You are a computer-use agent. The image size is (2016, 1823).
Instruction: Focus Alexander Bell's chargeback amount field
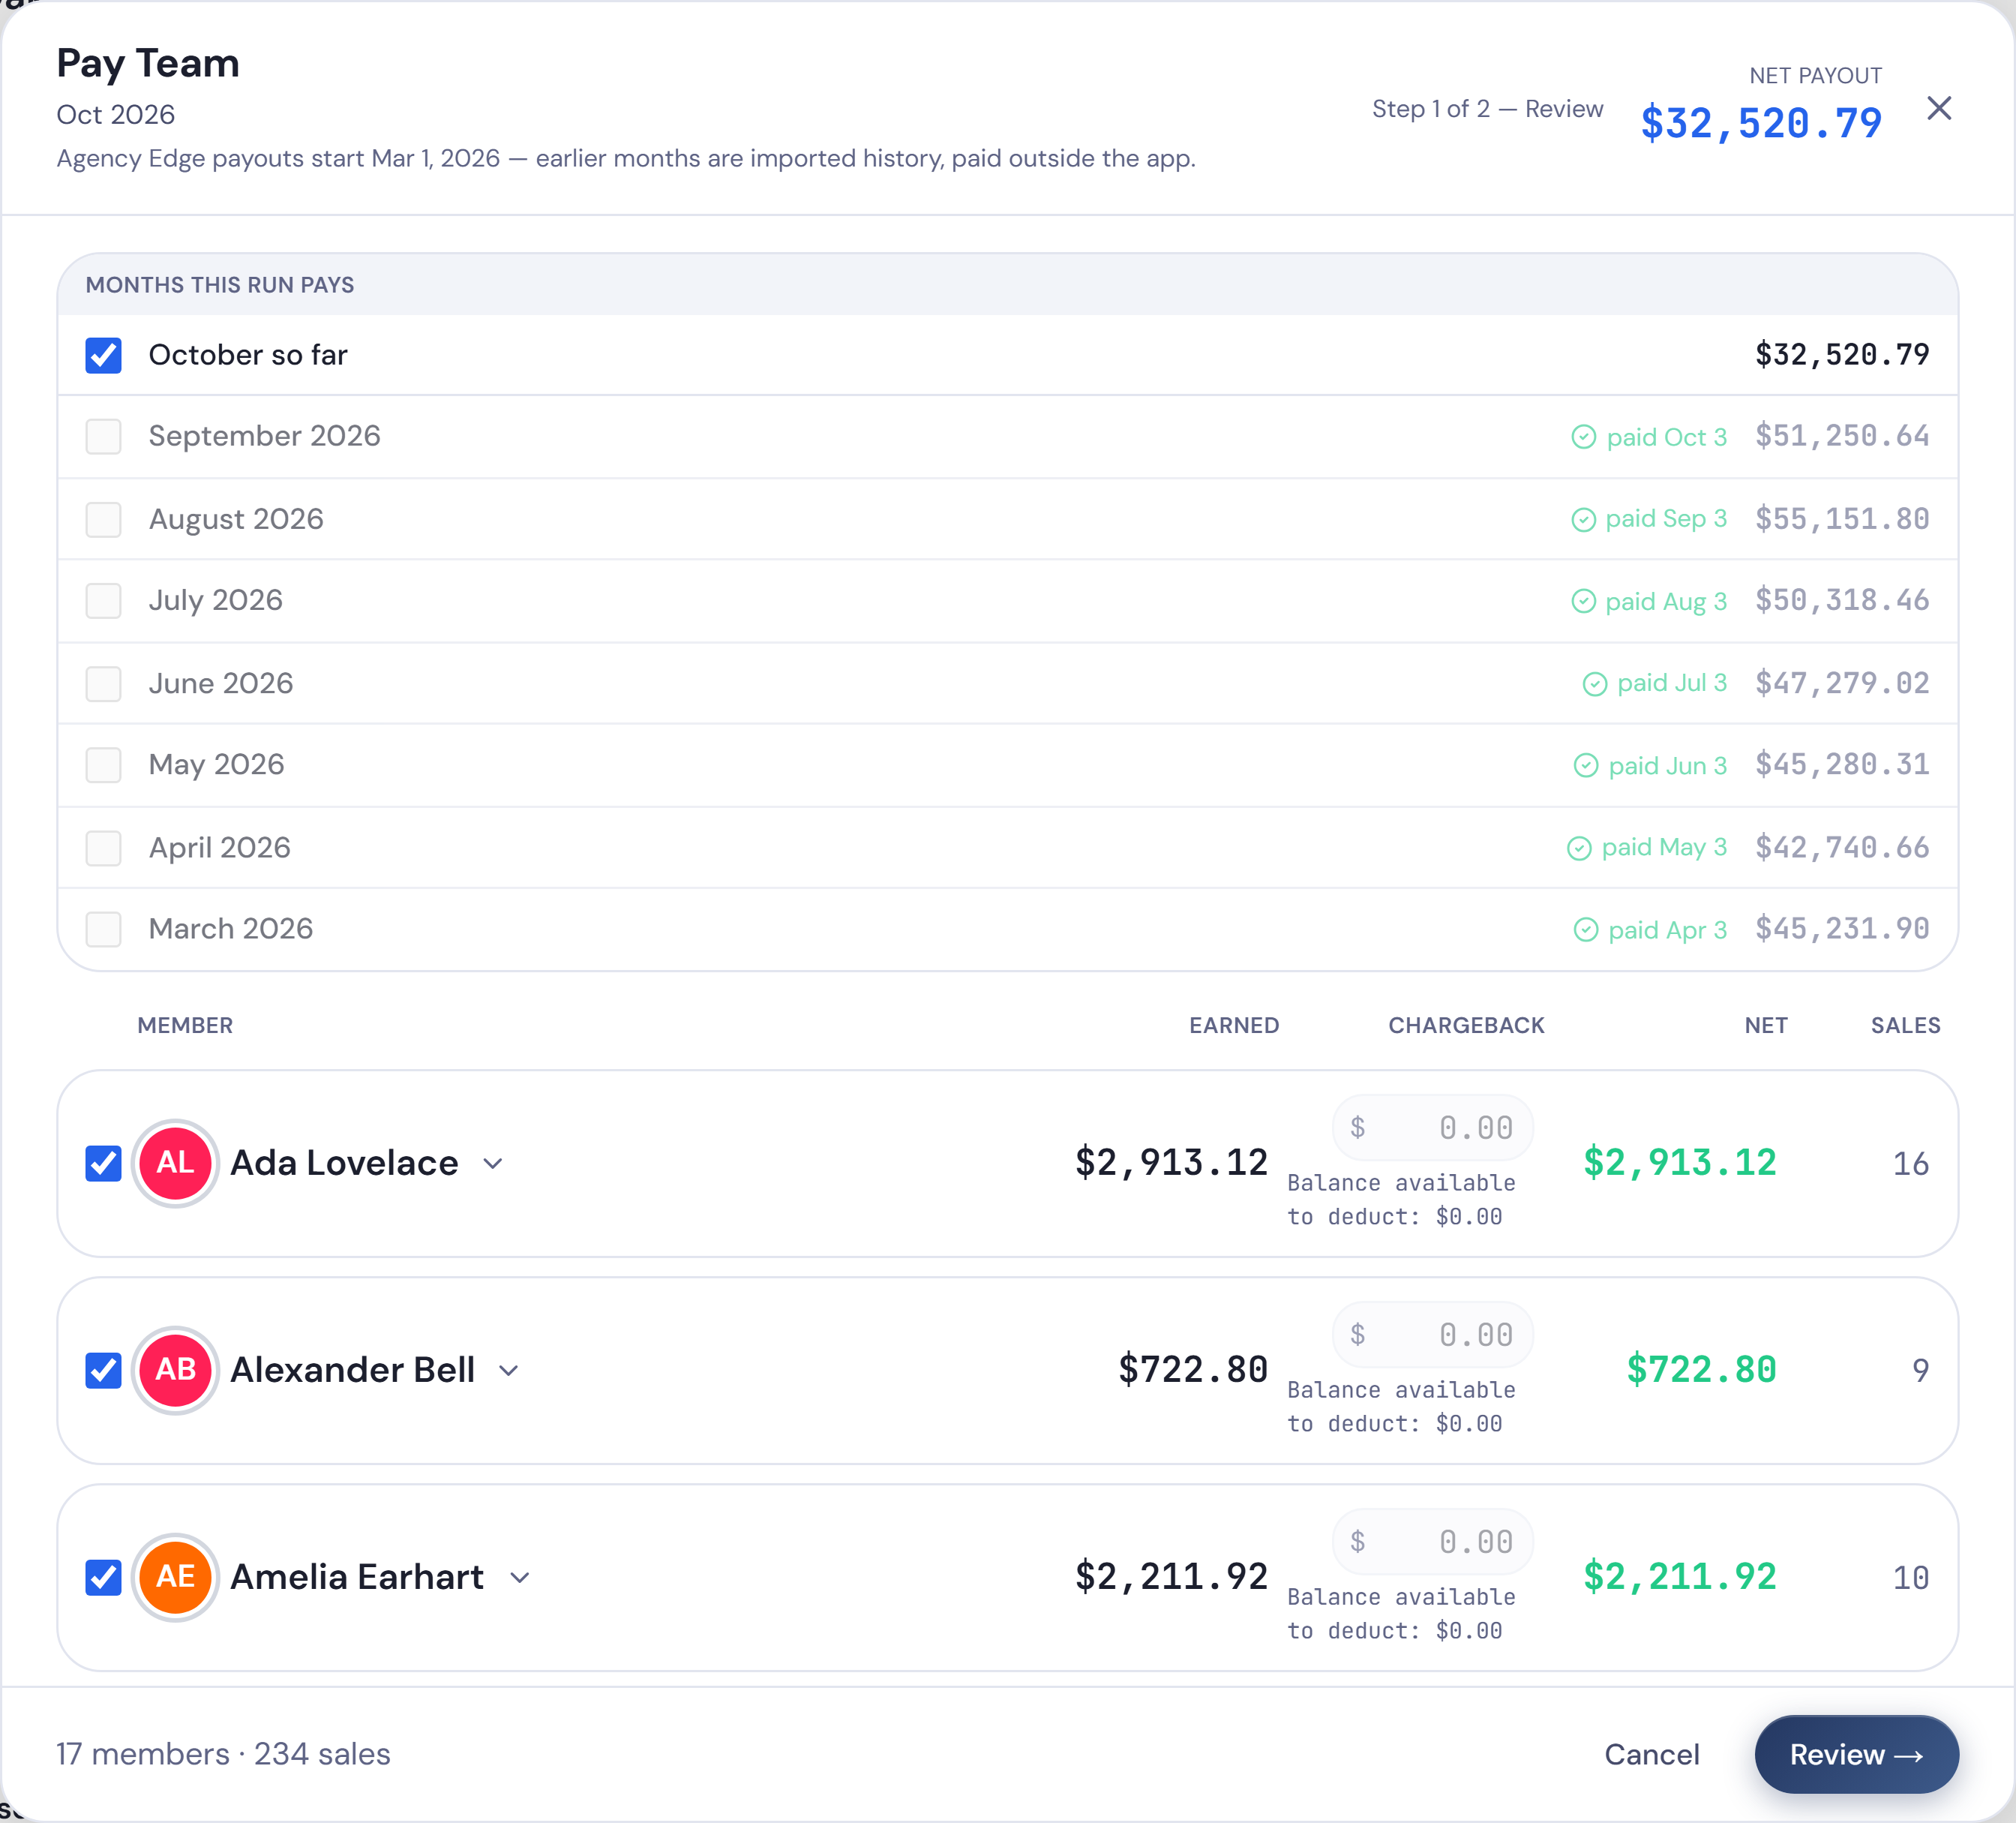click(1432, 1335)
